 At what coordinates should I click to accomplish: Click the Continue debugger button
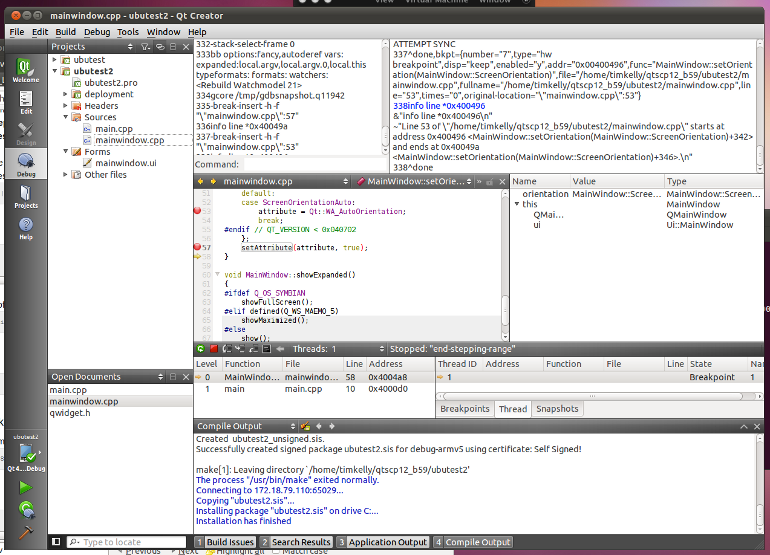(200, 349)
